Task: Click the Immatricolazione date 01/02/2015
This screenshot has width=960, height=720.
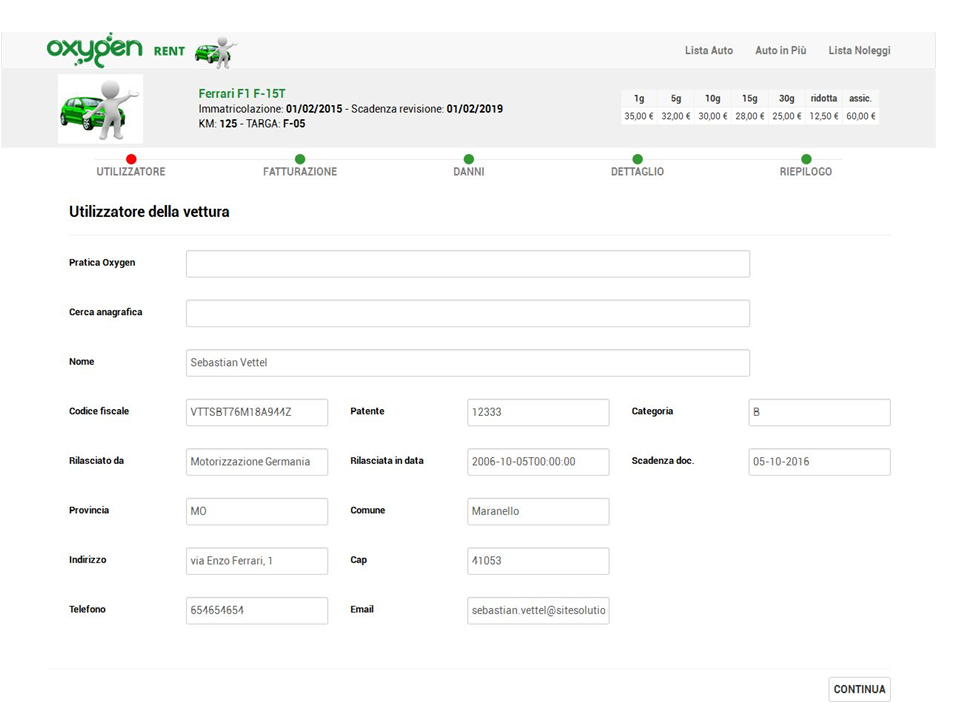Action: pyautogui.click(x=314, y=109)
